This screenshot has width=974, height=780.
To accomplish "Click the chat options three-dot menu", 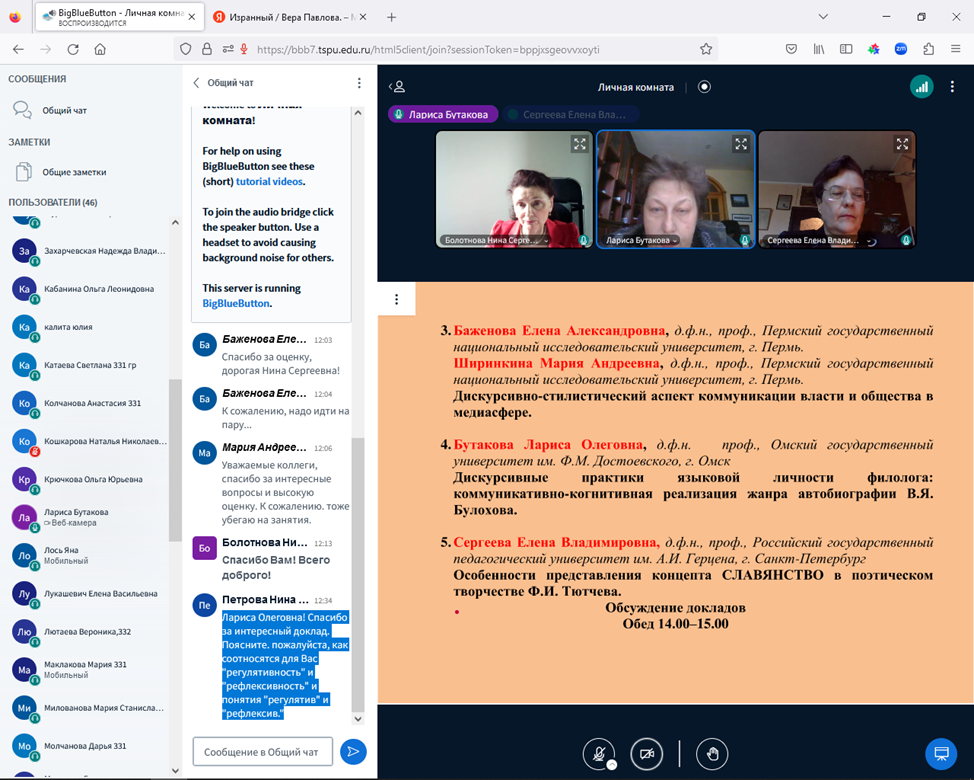I will click(359, 83).
